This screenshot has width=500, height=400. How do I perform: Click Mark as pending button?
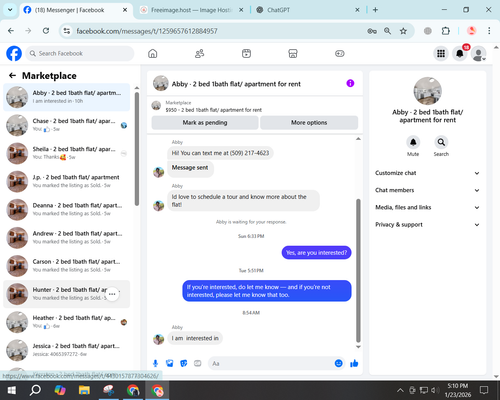[x=205, y=123]
